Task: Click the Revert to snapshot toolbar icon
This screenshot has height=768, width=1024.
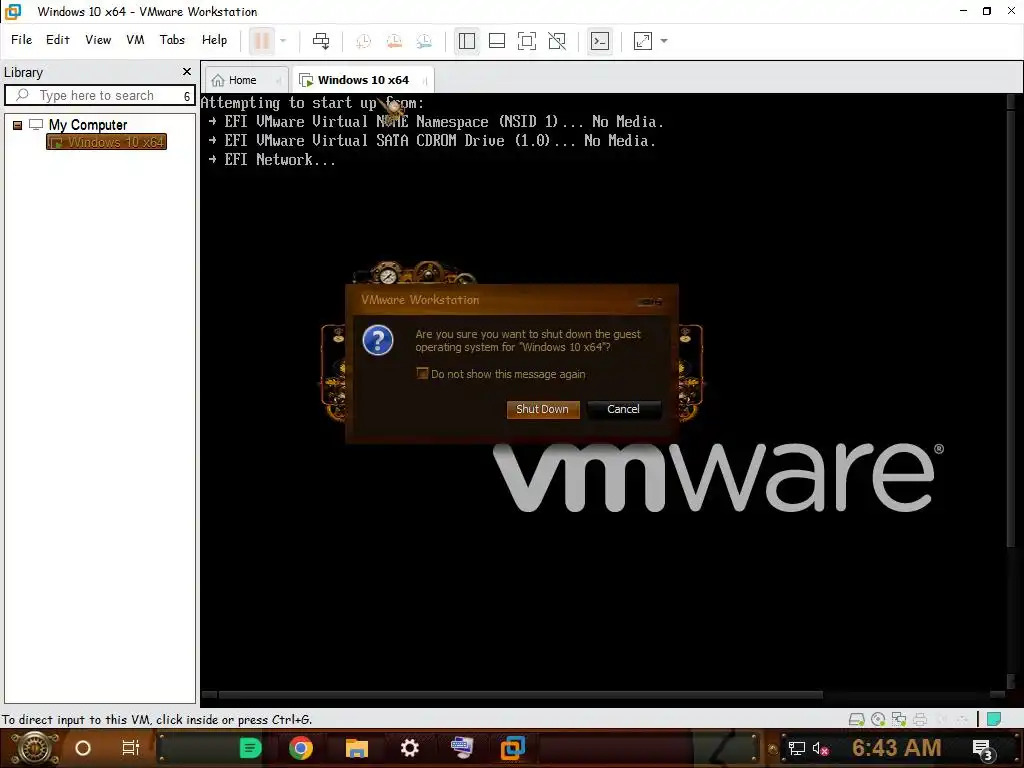Action: [394, 41]
